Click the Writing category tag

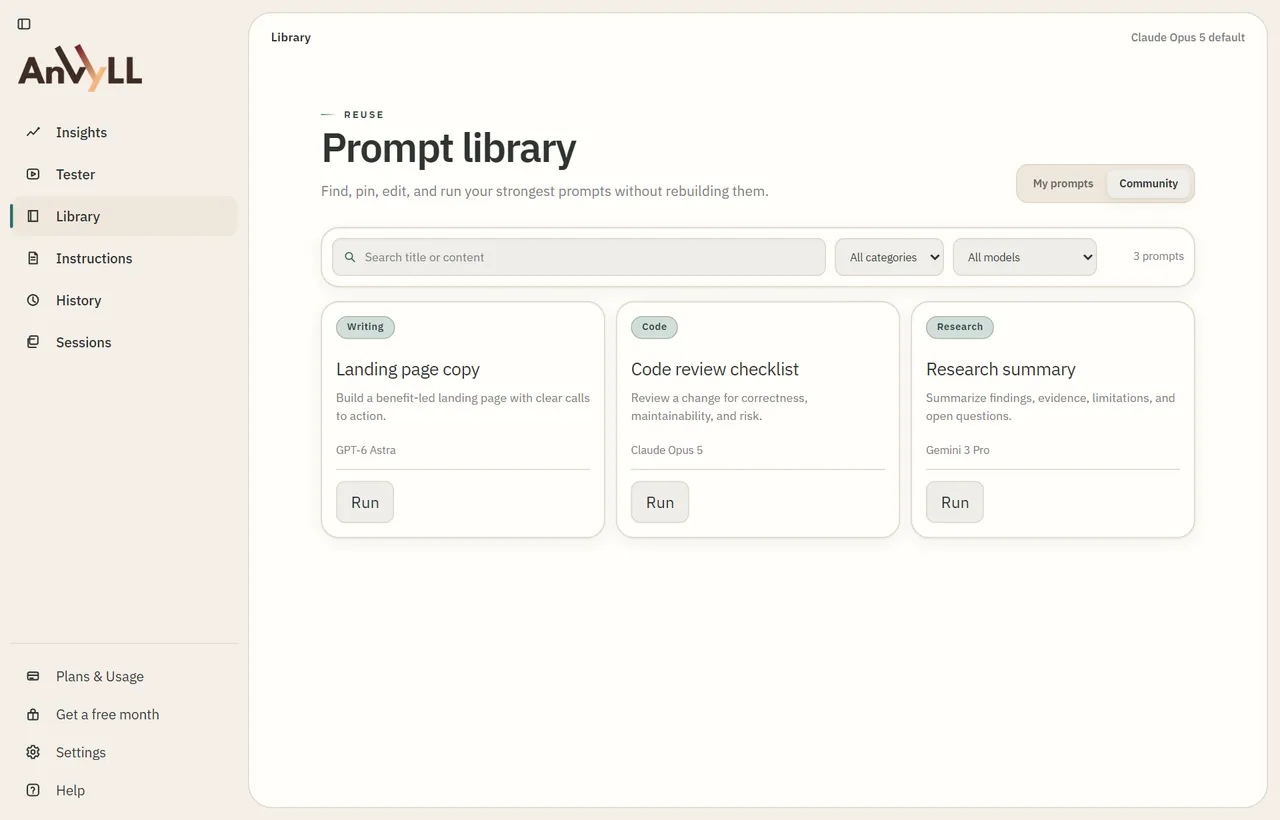click(365, 327)
